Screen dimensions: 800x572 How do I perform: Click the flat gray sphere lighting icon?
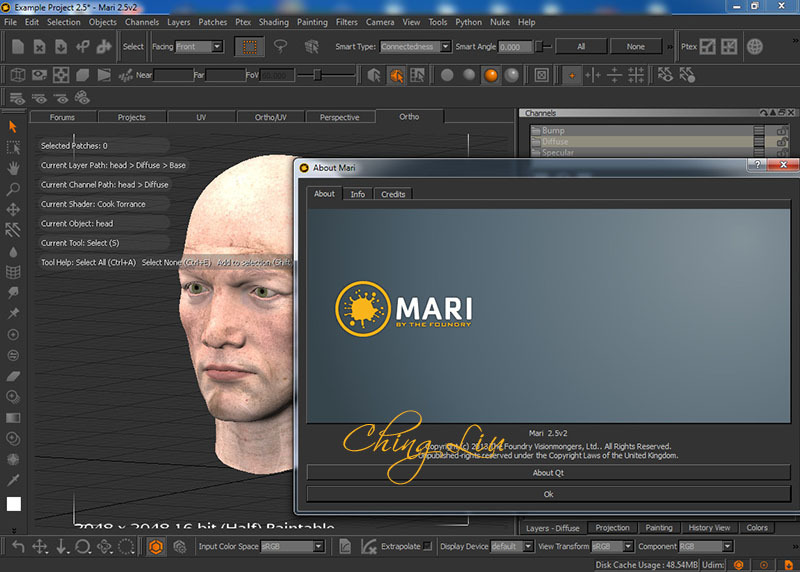pos(447,75)
